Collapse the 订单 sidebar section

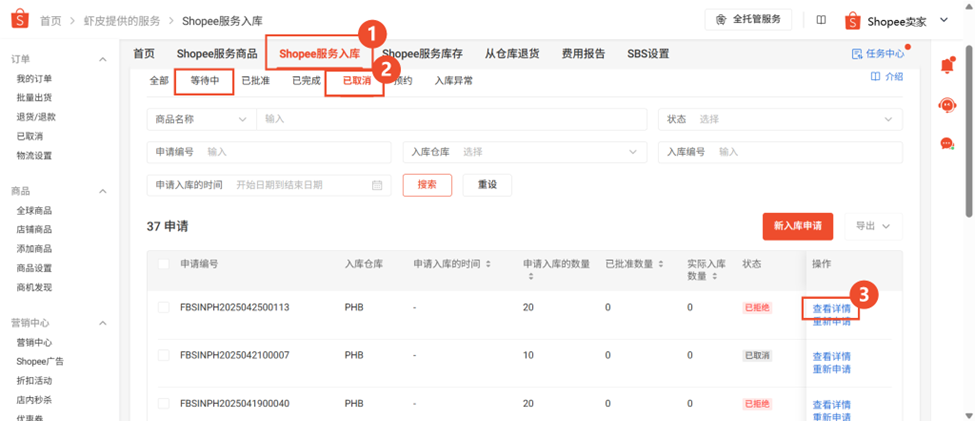103,59
